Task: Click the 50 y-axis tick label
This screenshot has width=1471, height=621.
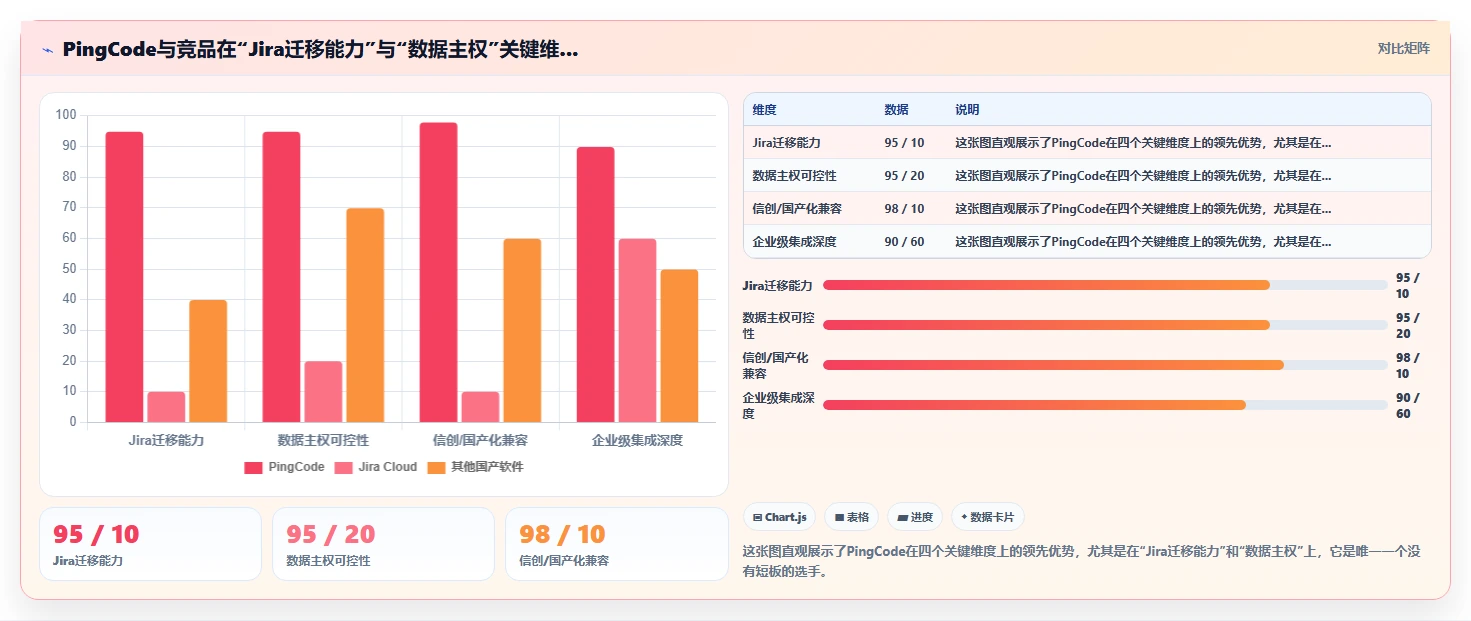Action: click(69, 269)
